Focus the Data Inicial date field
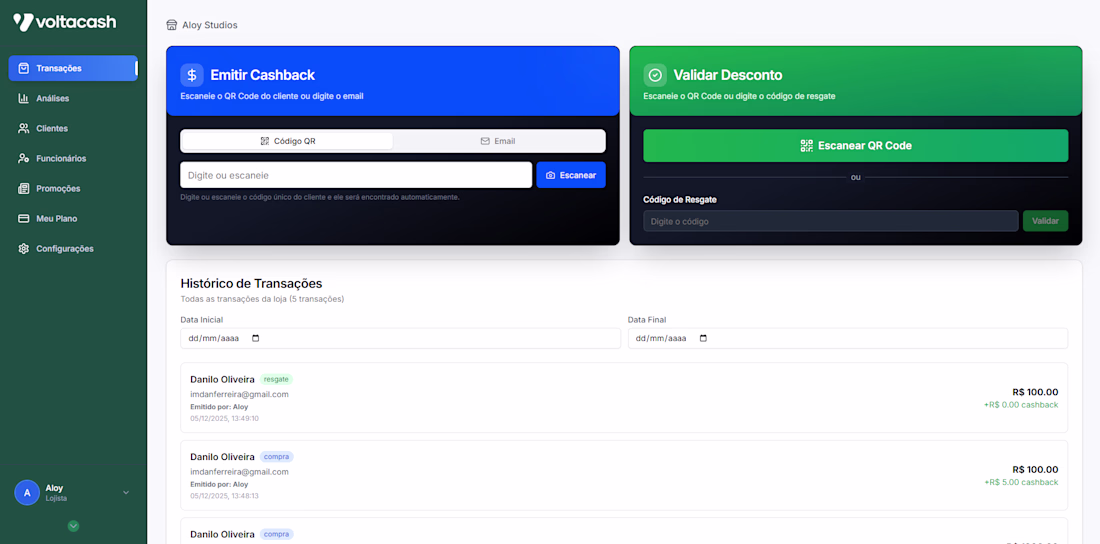Viewport: 1100px width, 544px height. 401,338
